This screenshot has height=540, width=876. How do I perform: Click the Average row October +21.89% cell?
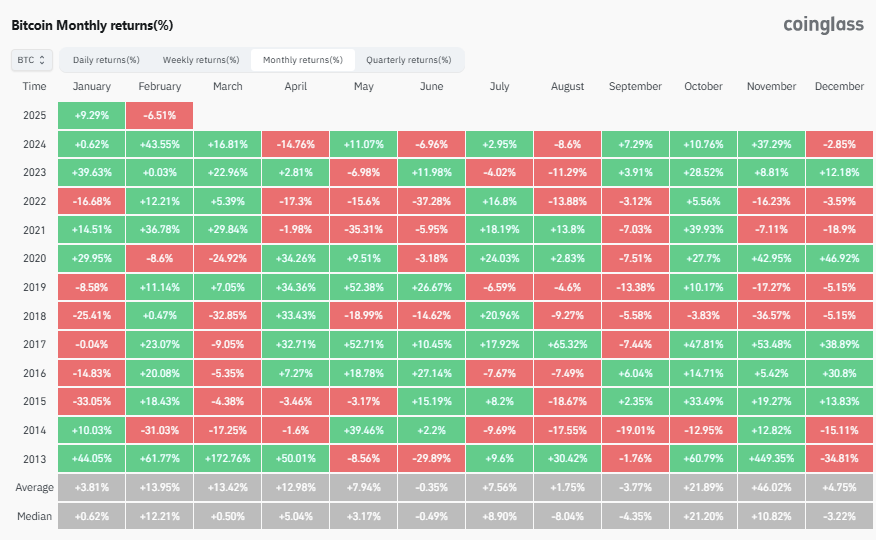point(703,488)
